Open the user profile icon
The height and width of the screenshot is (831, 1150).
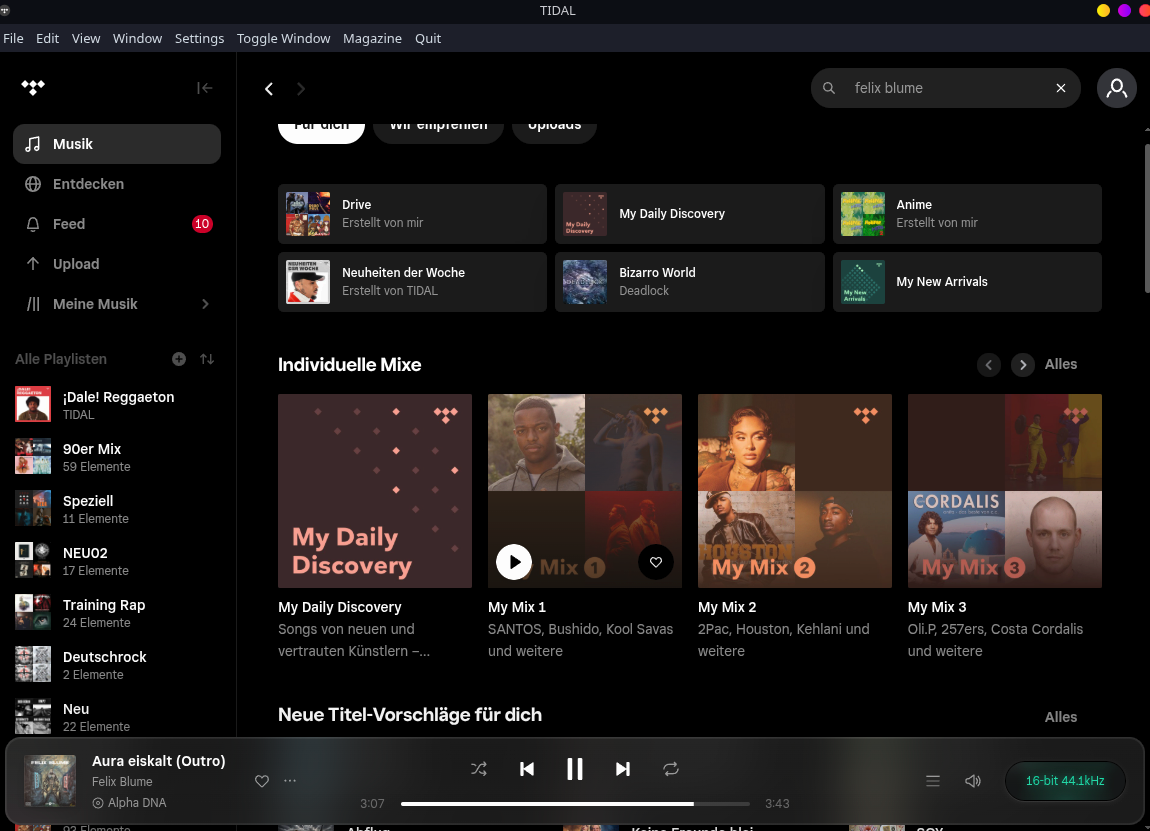1116,88
